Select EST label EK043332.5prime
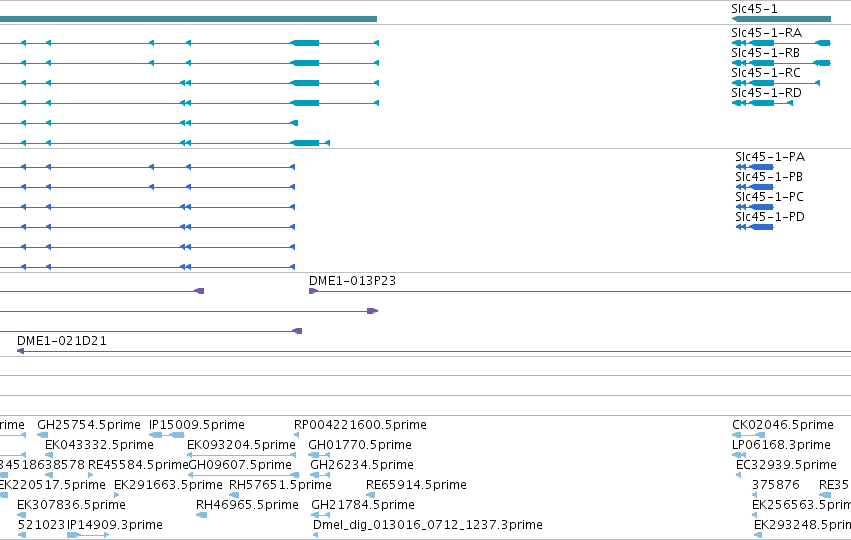Viewport: 851px width, 540px height. [x=99, y=444]
